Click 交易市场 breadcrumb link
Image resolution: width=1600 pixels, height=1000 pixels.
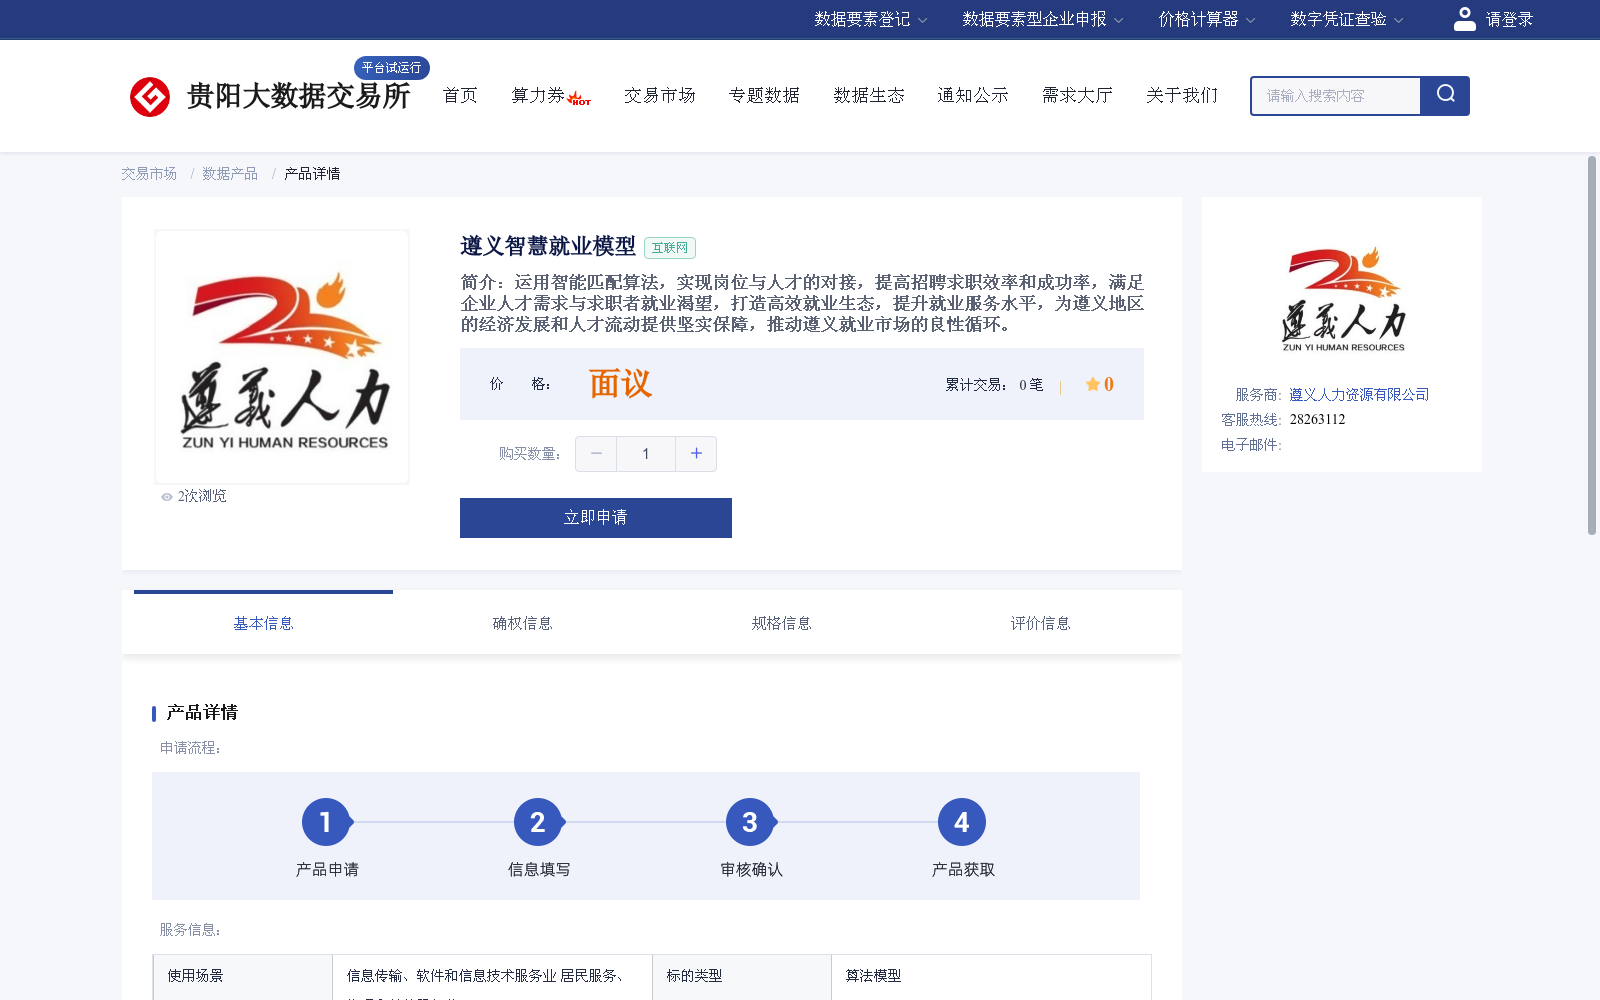point(149,174)
